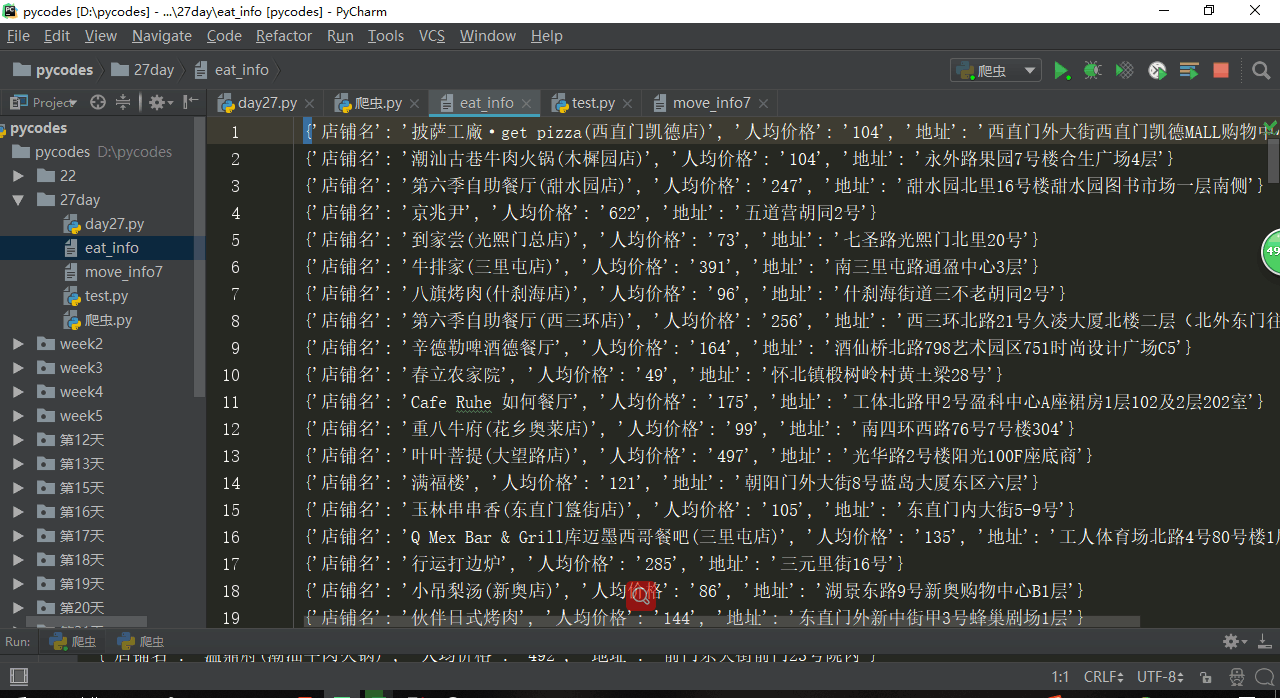Image resolution: width=1280 pixels, height=698 pixels.
Task: Close the test.py editor tab
Action: 628,103
